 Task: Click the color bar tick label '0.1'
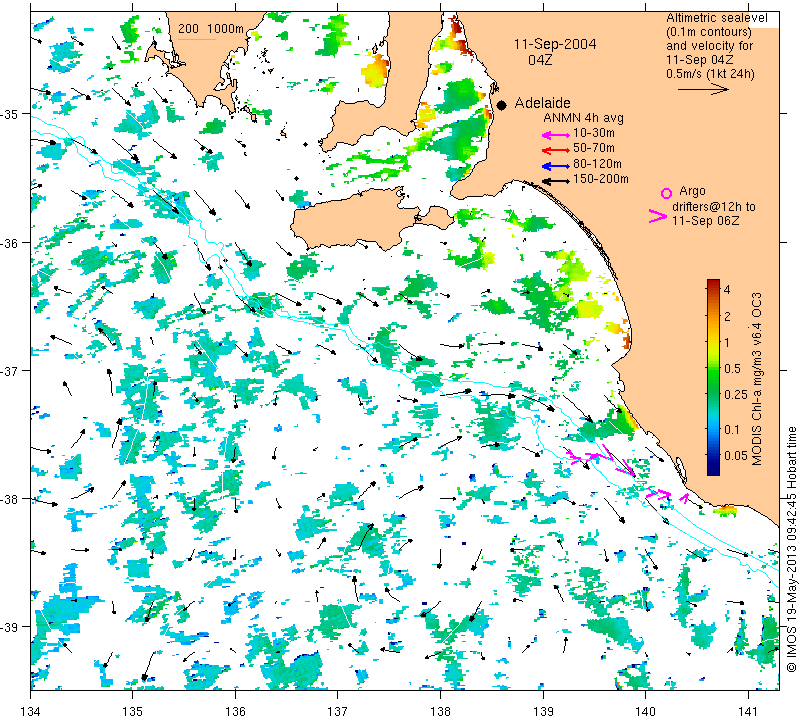pos(732,429)
